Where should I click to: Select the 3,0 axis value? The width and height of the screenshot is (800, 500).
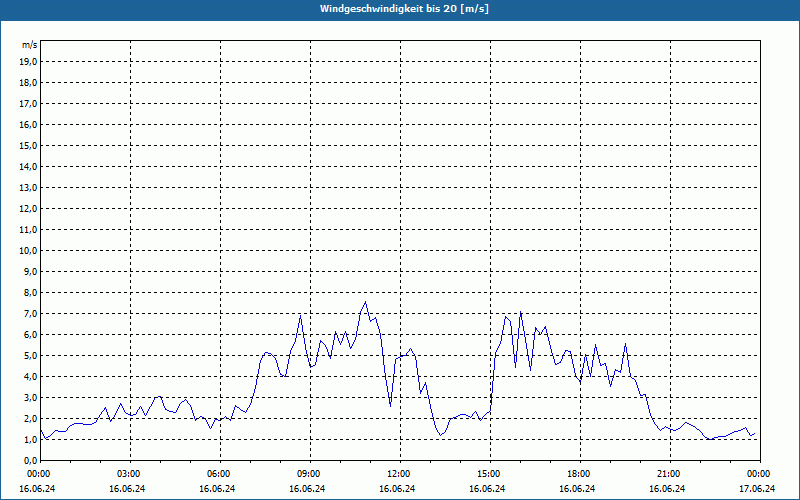click(x=30, y=397)
